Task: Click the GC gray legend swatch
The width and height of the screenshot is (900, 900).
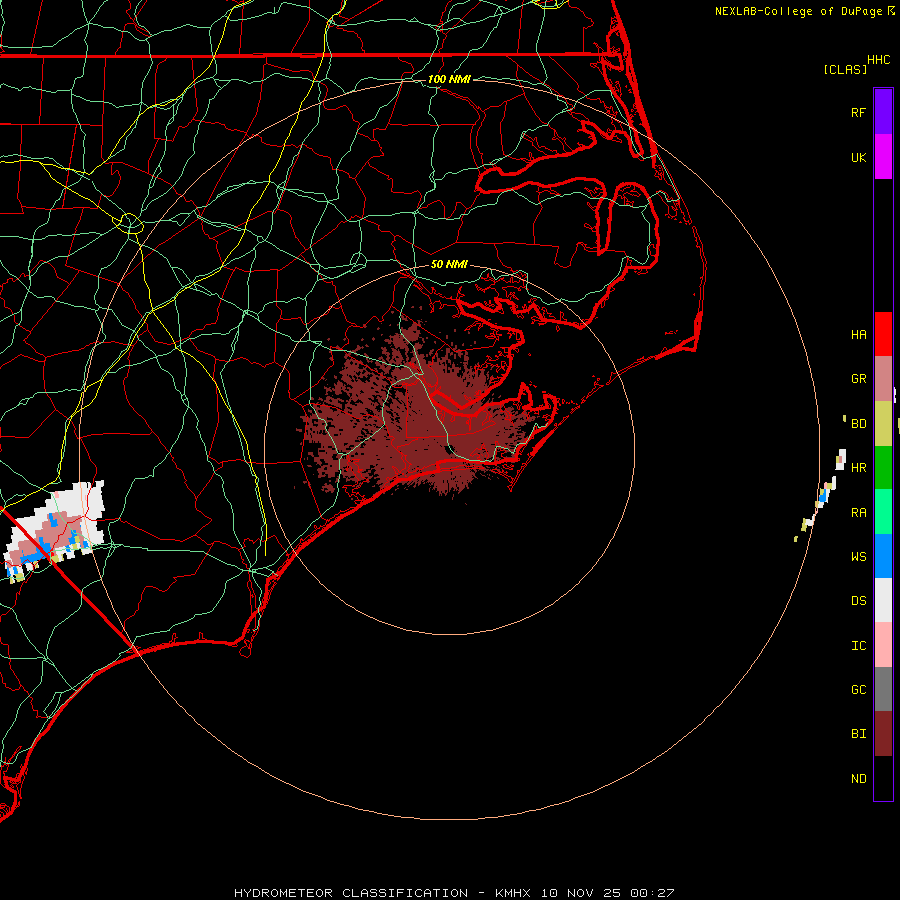Action: click(883, 689)
